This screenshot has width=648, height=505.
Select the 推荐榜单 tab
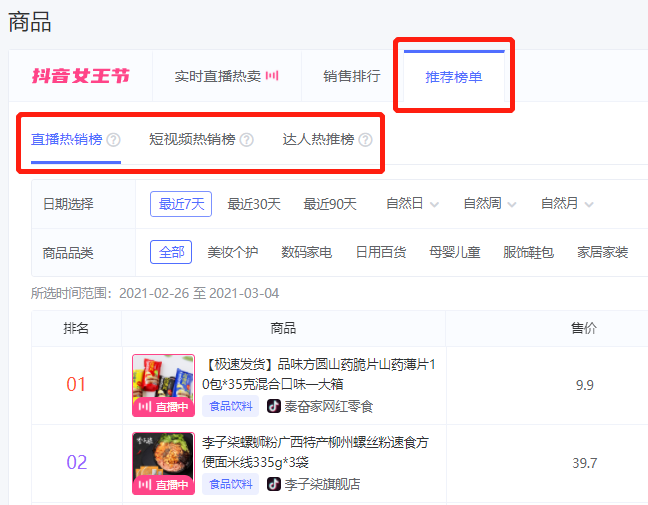click(x=454, y=77)
